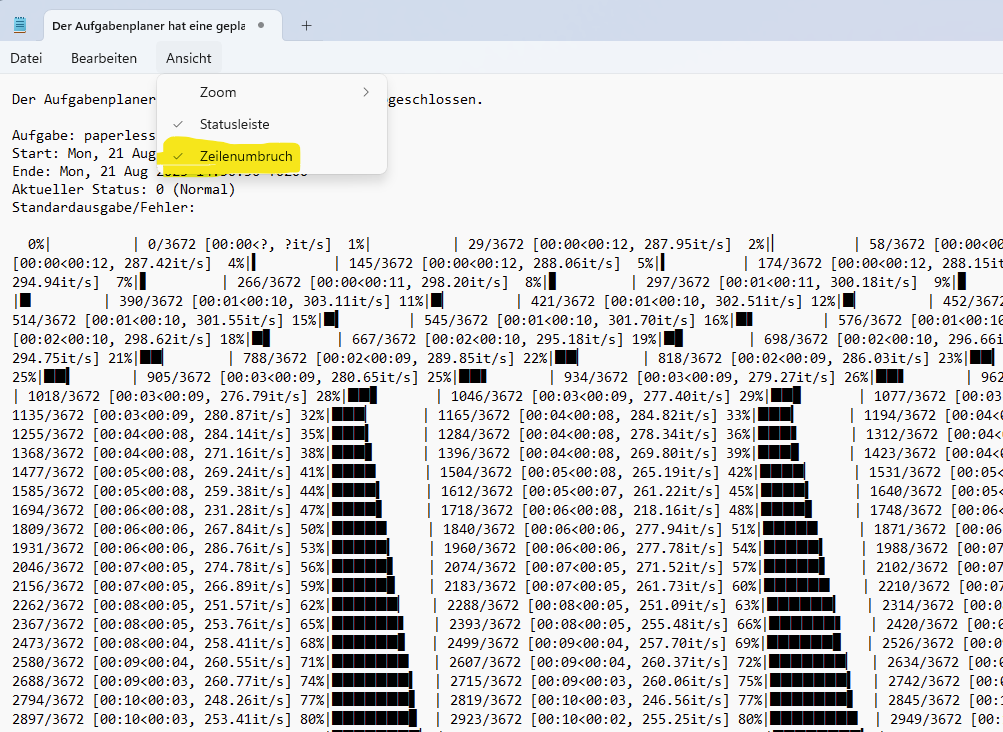Disable Zeilenumbruch word wrap

tap(246, 156)
